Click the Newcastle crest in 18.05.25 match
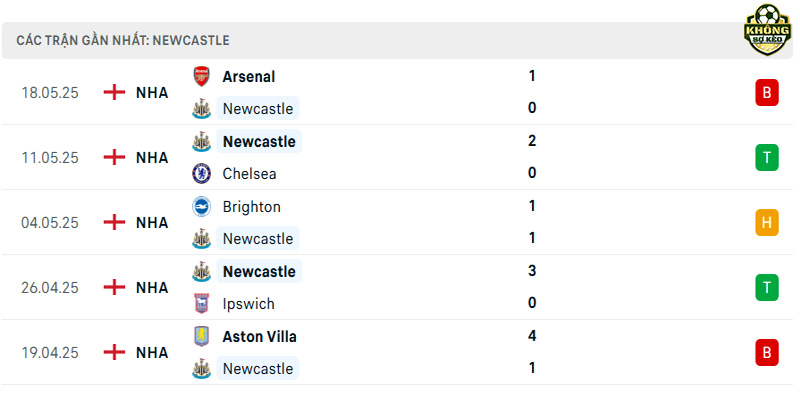This screenshot has height=400, width=800. click(x=202, y=109)
